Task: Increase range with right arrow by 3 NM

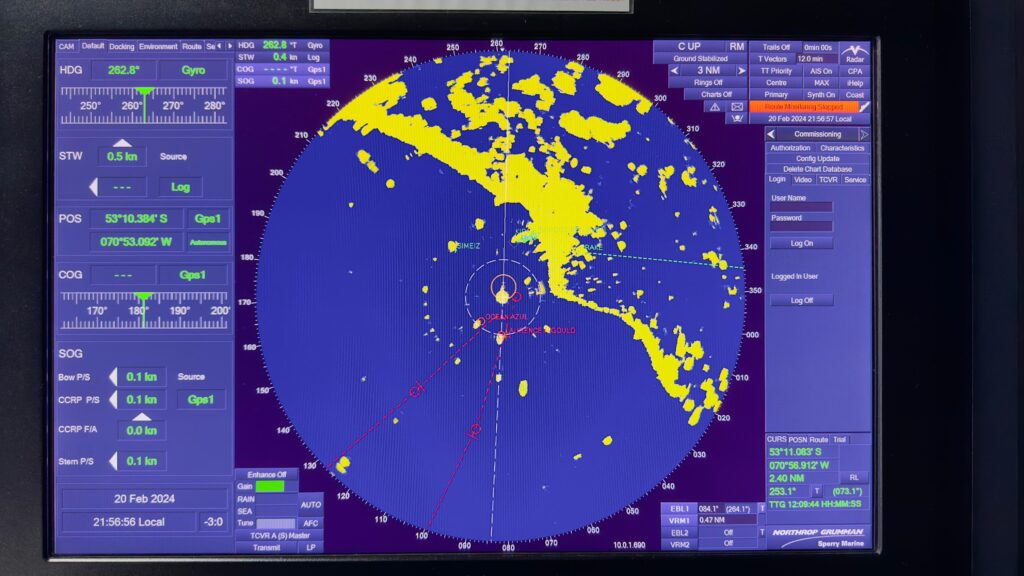Action: (x=740, y=71)
